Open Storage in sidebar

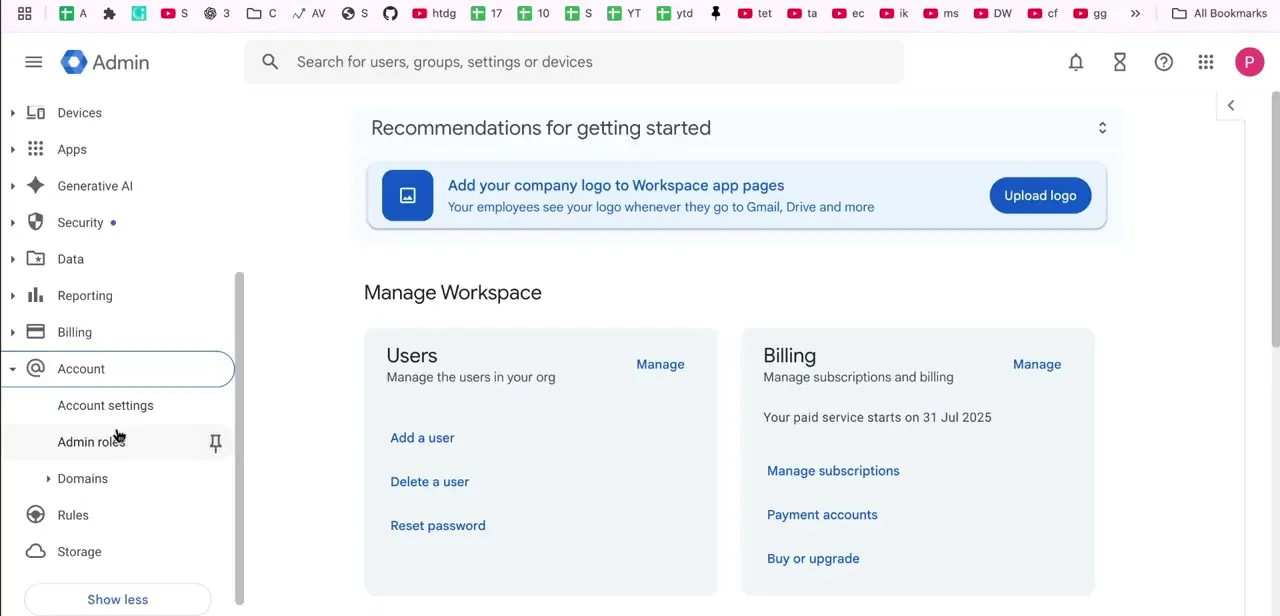(79, 552)
